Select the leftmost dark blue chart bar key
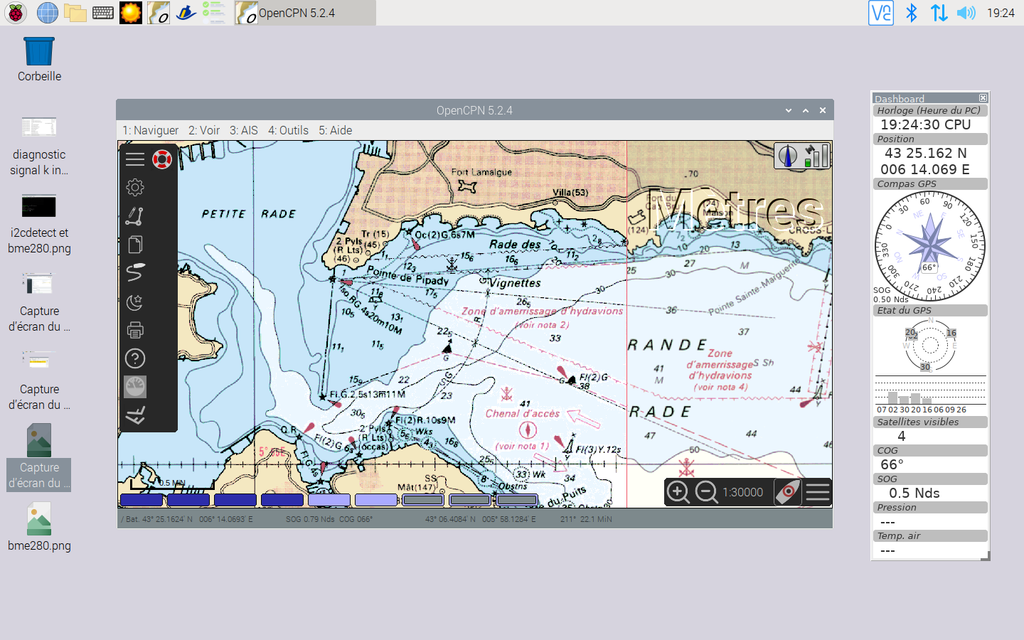The width and height of the screenshot is (1024, 640). click(x=142, y=500)
